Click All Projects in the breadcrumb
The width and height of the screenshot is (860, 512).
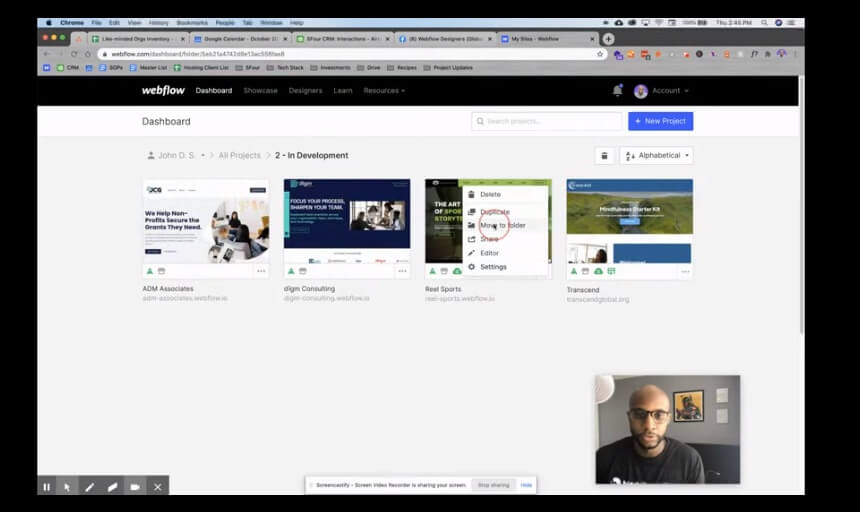pyautogui.click(x=240, y=156)
